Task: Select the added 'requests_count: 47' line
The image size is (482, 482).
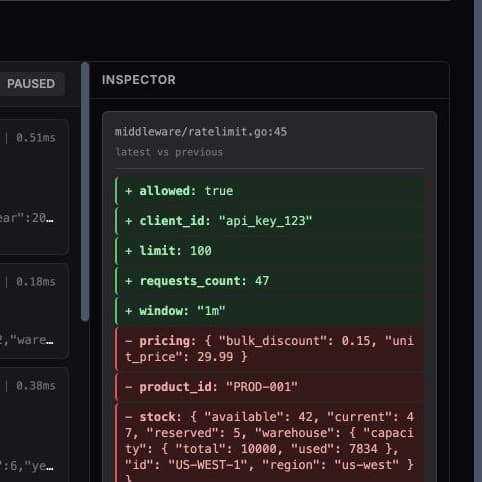Action: (x=269, y=281)
